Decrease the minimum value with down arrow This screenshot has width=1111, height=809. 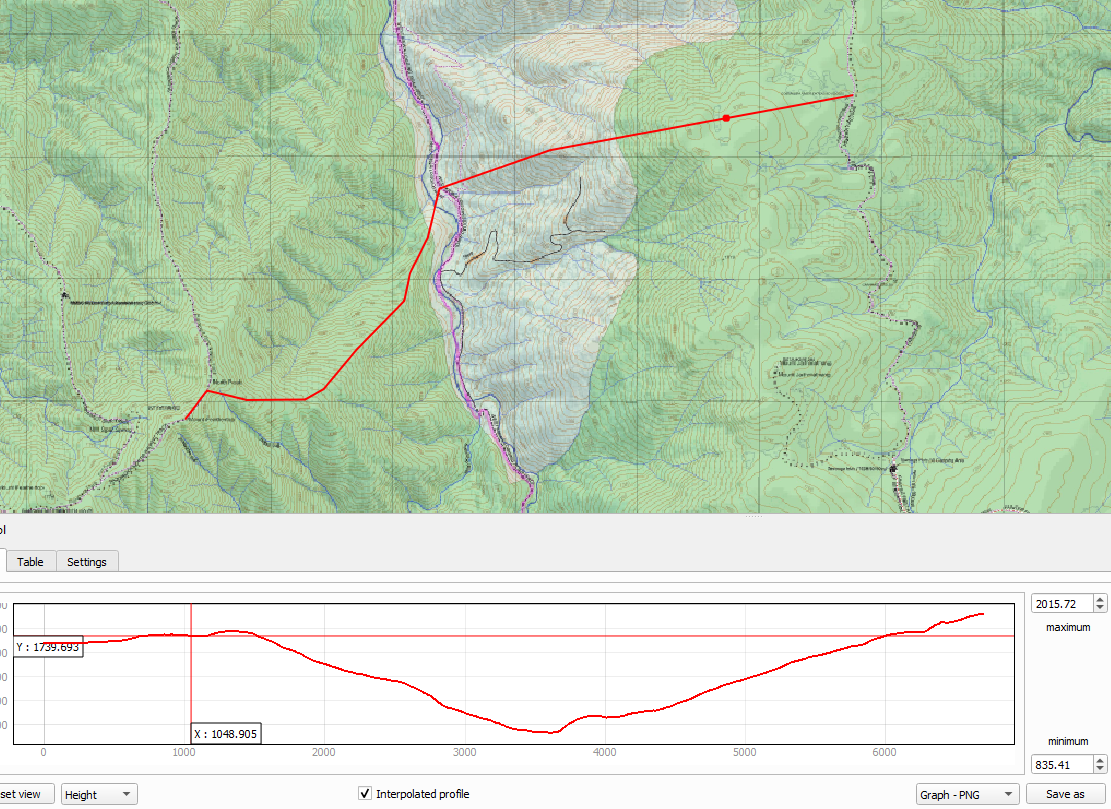tap(1100, 769)
